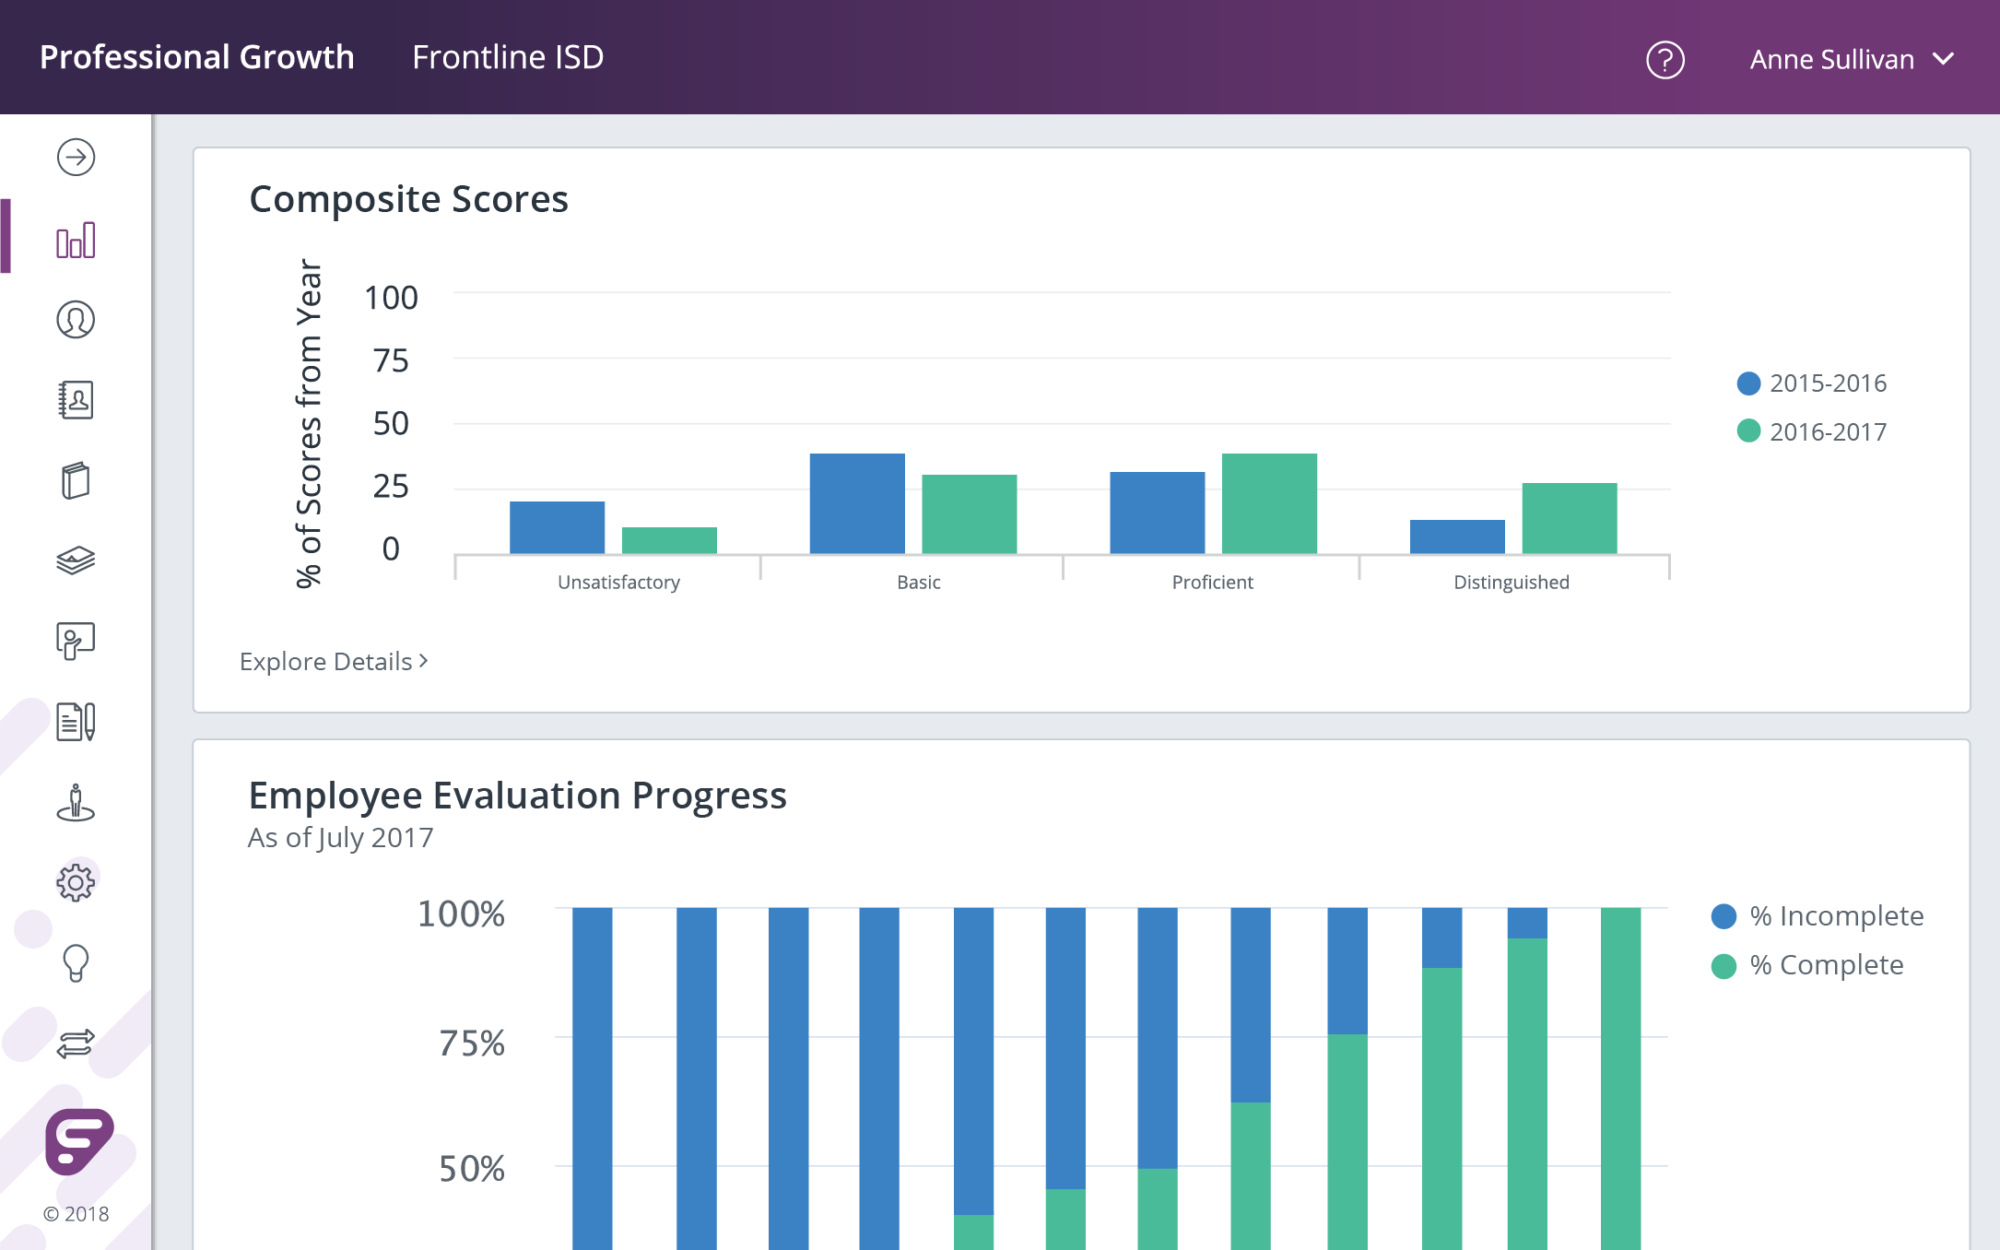This screenshot has width=2000, height=1250.
Task: Click the Distinguished axis label
Action: [x=1511, y=582]
